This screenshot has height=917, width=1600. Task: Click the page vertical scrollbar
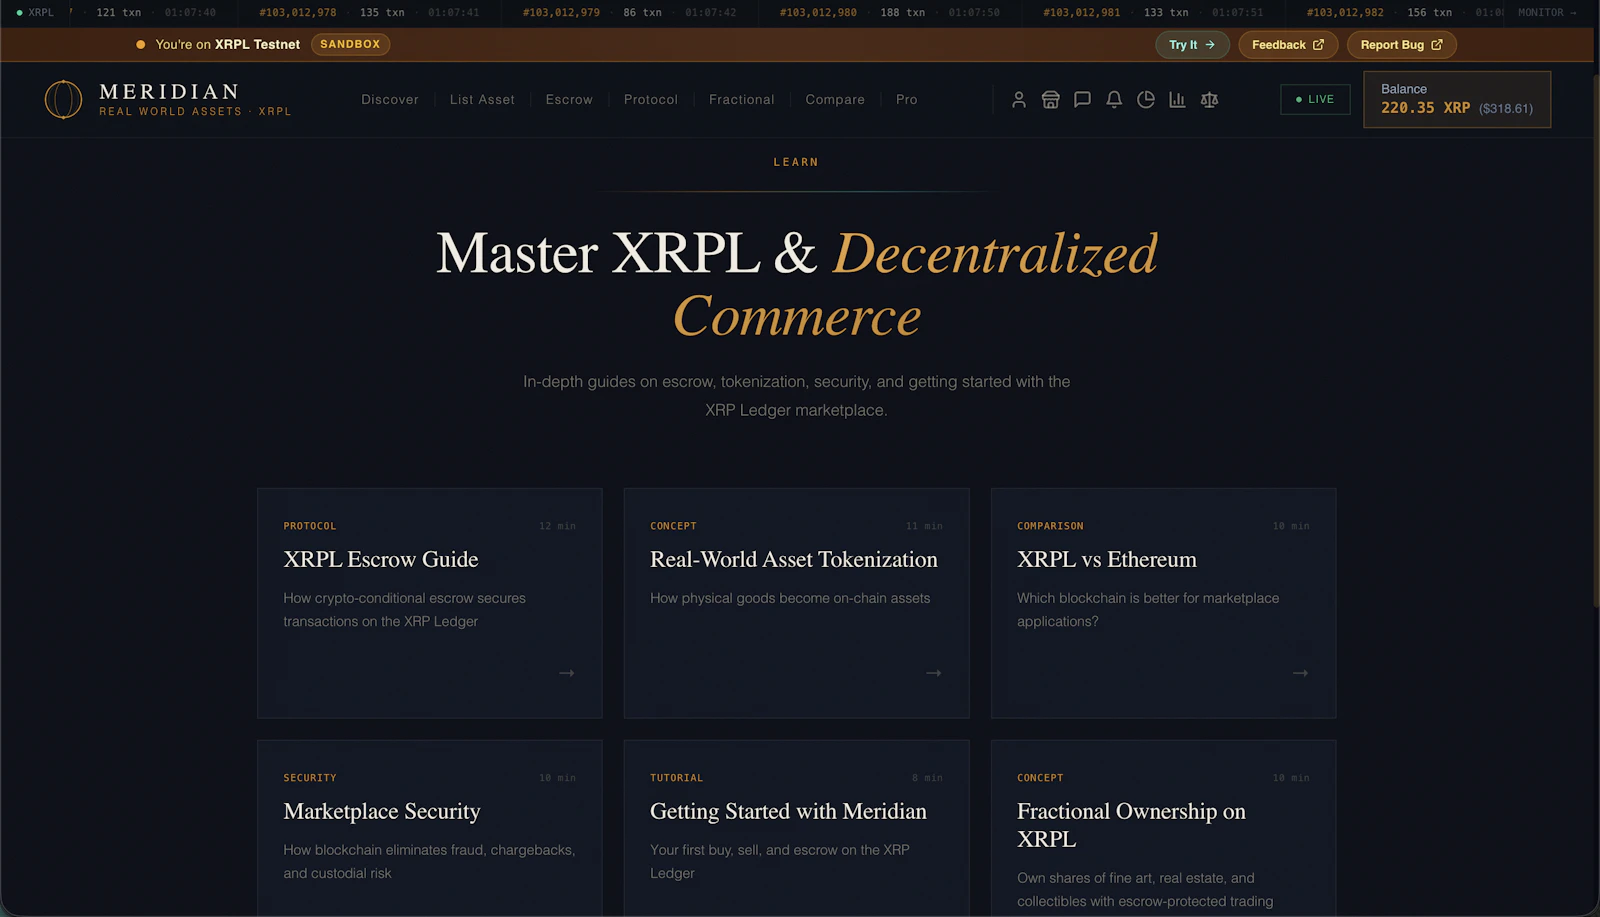click(1595, 340)
